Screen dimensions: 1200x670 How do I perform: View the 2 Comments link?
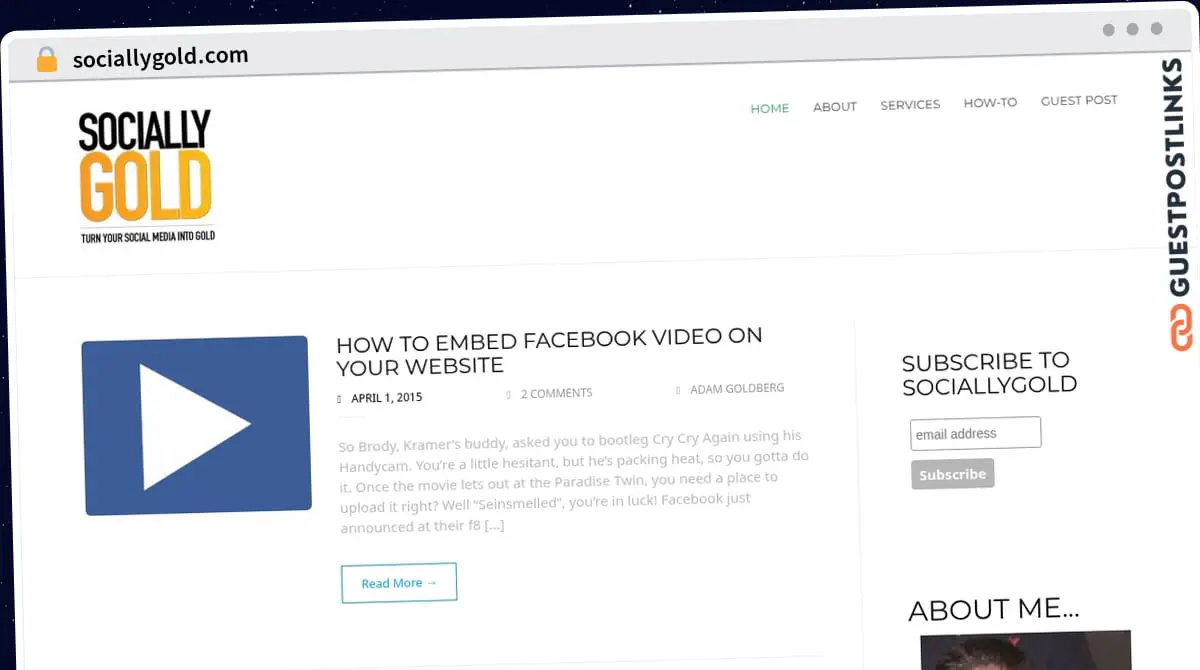point(556,393)
